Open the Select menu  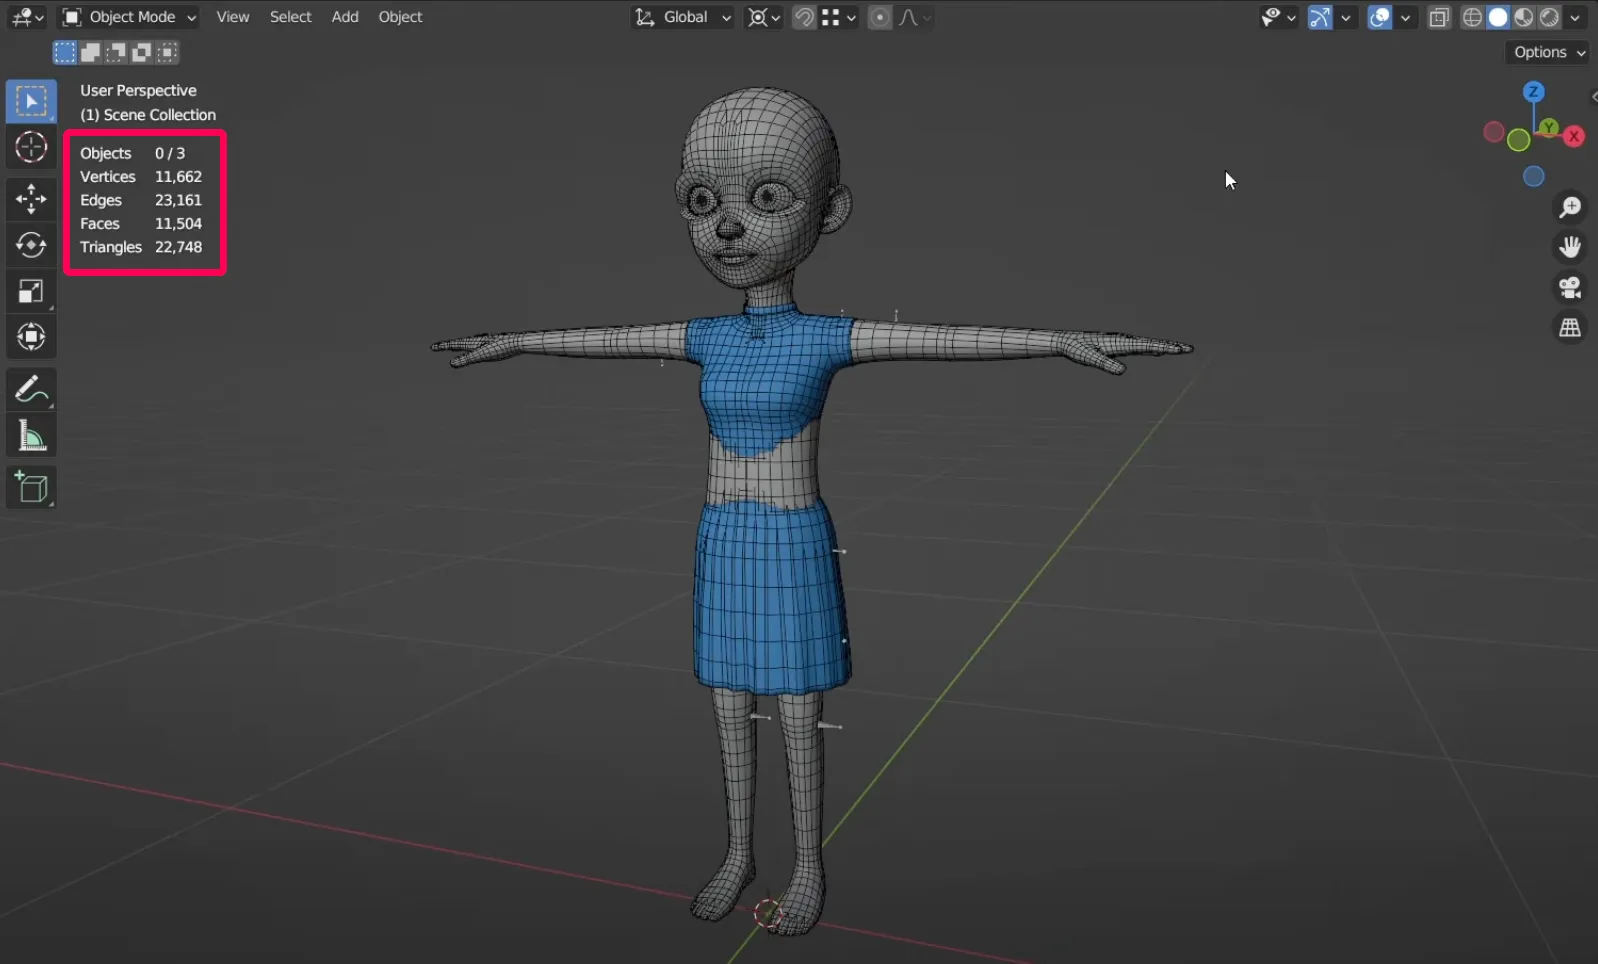coord(291,17)
